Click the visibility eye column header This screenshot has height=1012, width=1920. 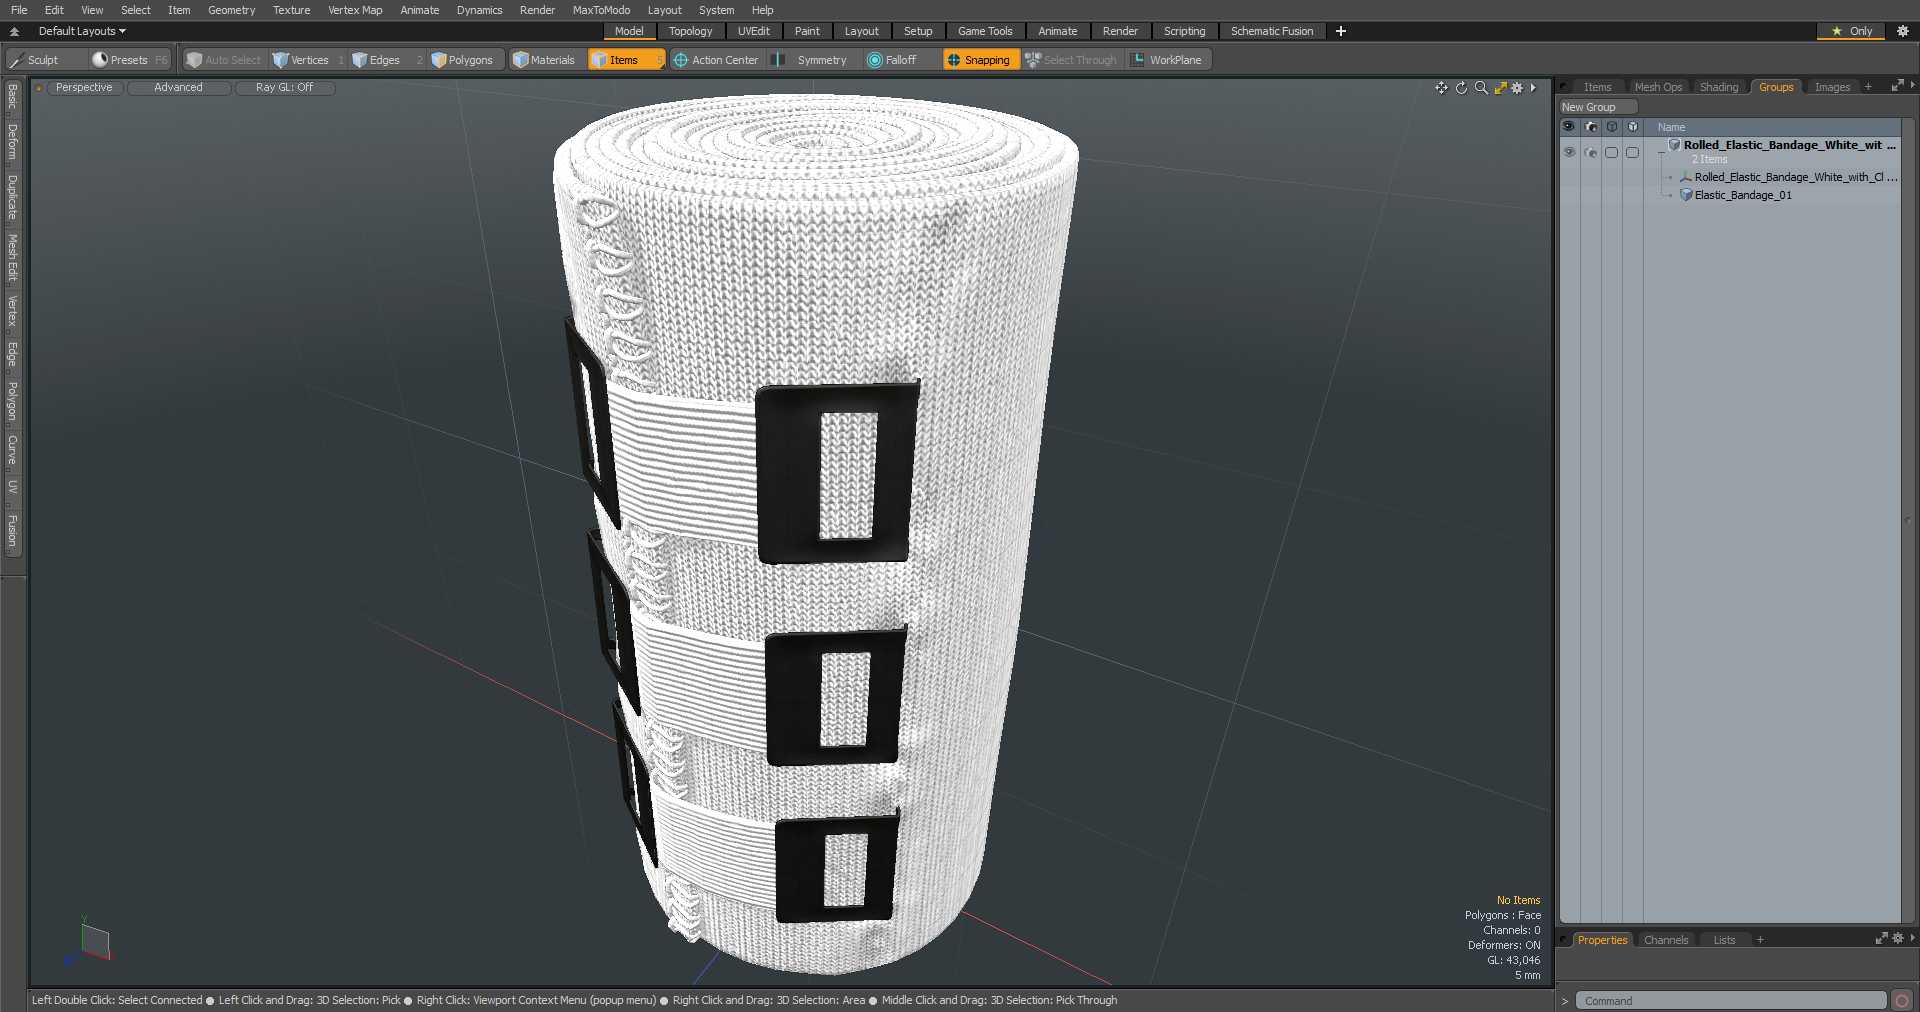[x=1568, y=127]
